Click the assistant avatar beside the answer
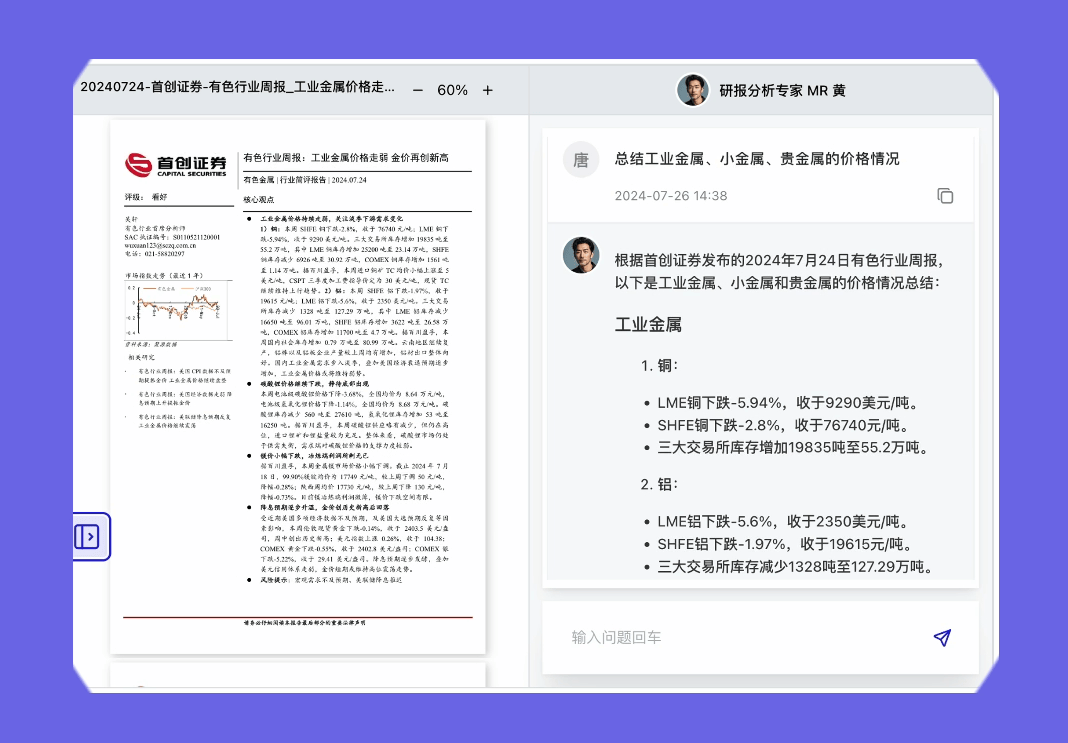Image resolution: width=1068 pixels, height=743 pixels. (x=580, y=255)
